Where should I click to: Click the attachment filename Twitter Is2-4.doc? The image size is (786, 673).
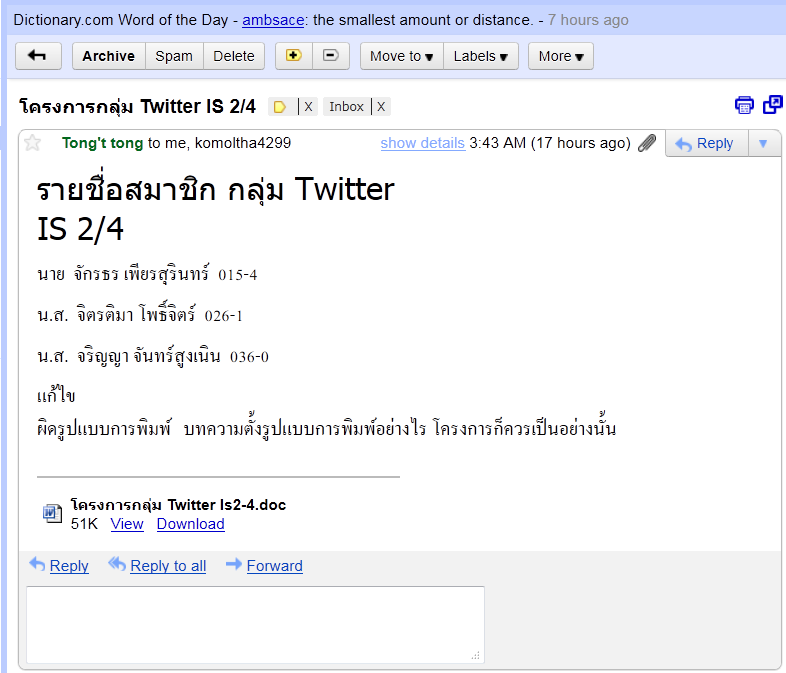[x=178, y=505]
